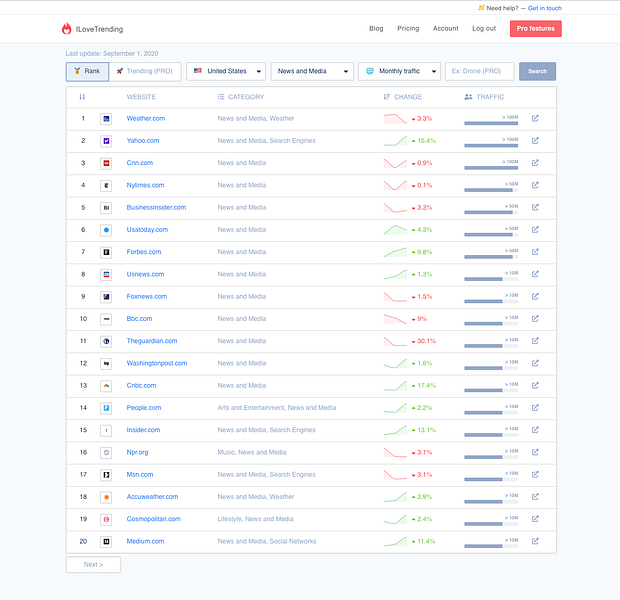
Task: Open external link icon for Cnn.com row
Action: click(535, 163)
